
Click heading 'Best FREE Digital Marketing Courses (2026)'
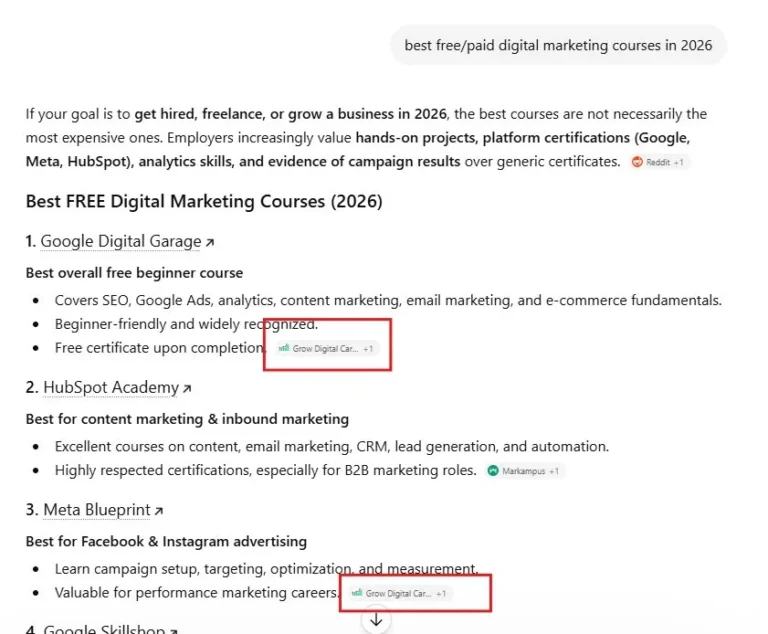(x=204, y=201)
